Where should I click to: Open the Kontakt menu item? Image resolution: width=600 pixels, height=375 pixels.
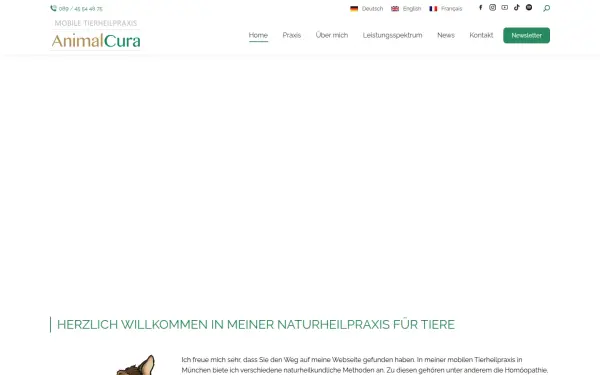click(x=481, y=35)
